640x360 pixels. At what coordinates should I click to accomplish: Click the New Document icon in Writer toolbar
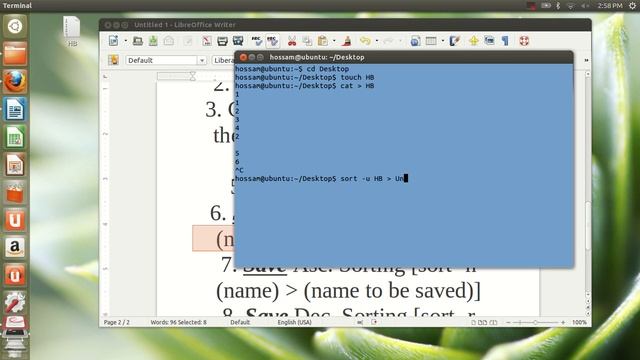(113, 40)
